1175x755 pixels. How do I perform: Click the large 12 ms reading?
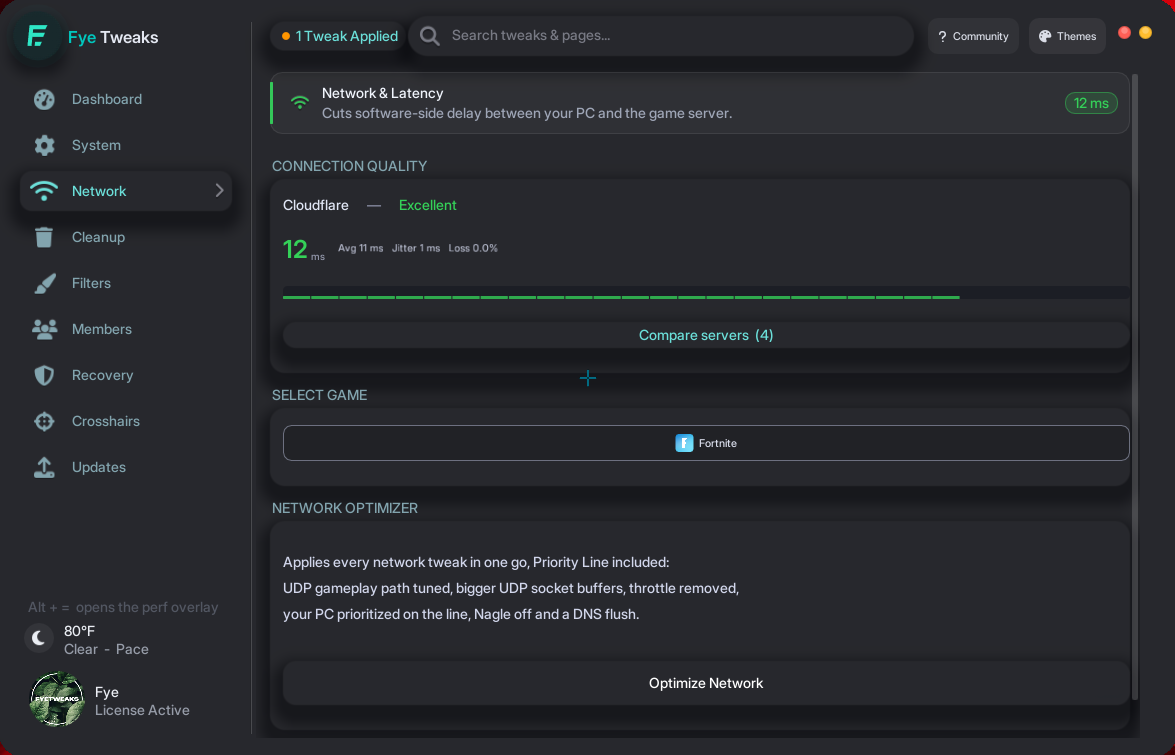[x=303, y=249]
